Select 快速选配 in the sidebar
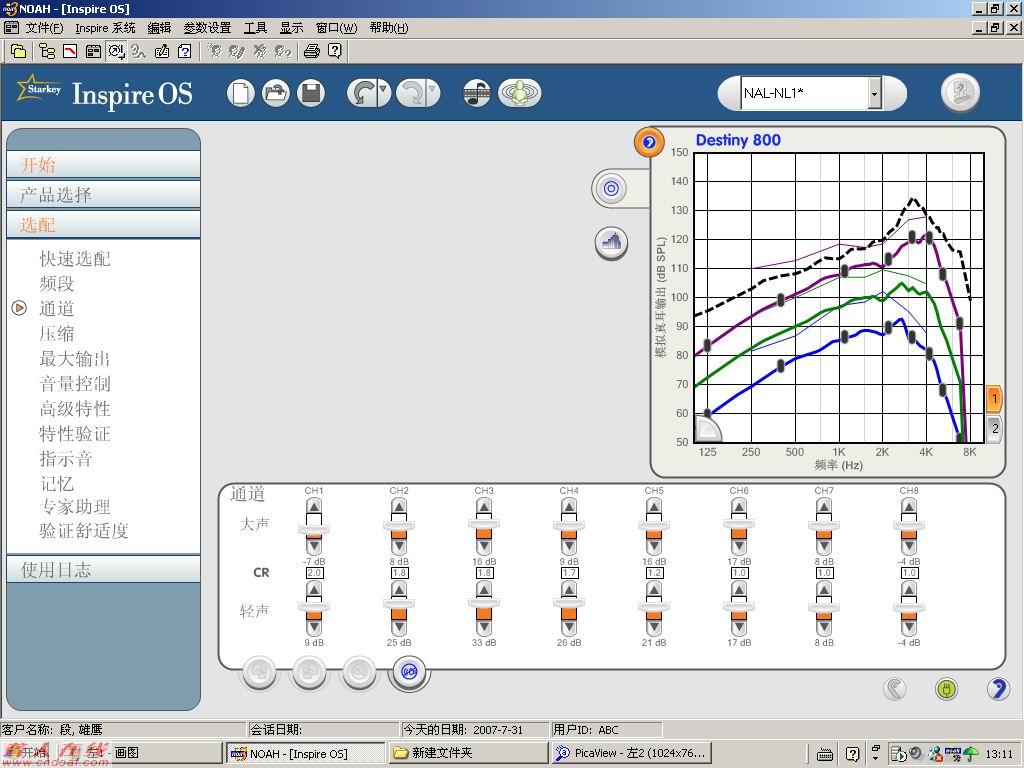 click(75, 259)
